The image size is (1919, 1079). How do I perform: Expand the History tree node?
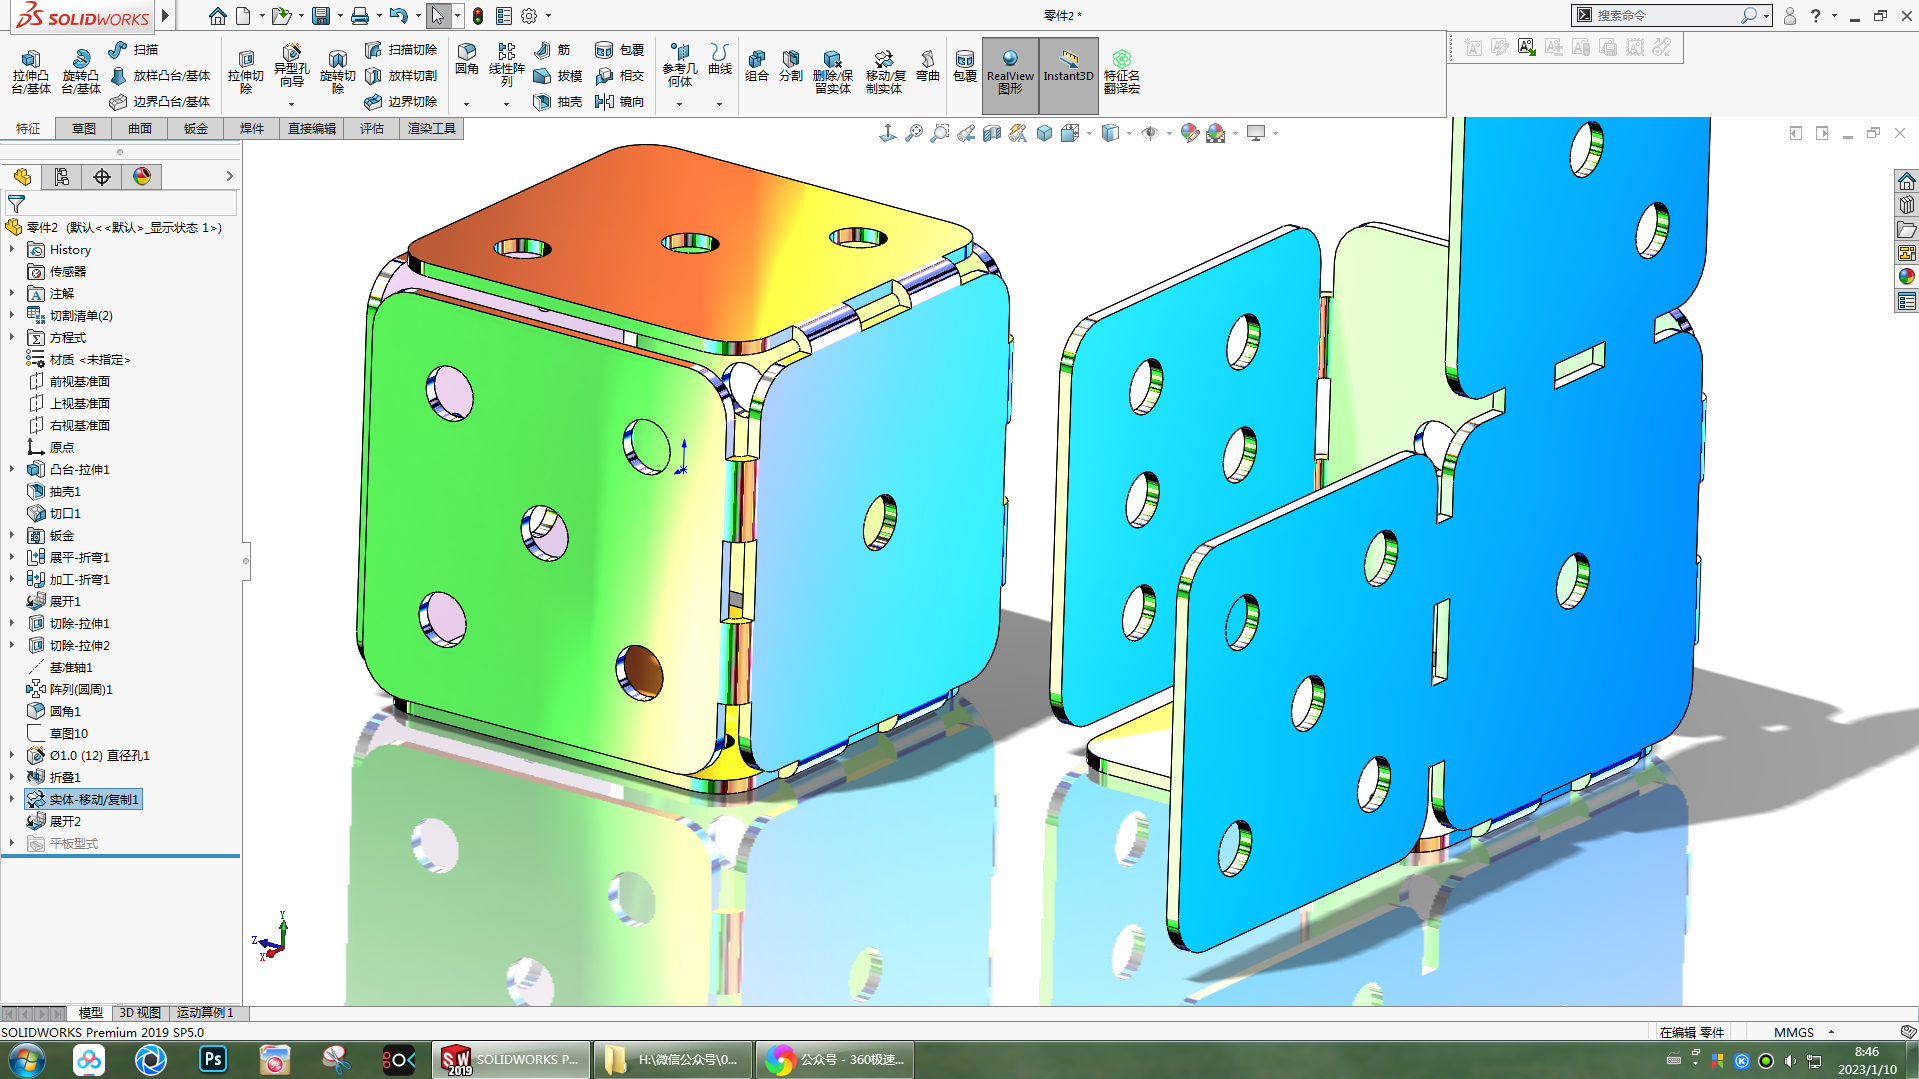(x=12, y=249)
